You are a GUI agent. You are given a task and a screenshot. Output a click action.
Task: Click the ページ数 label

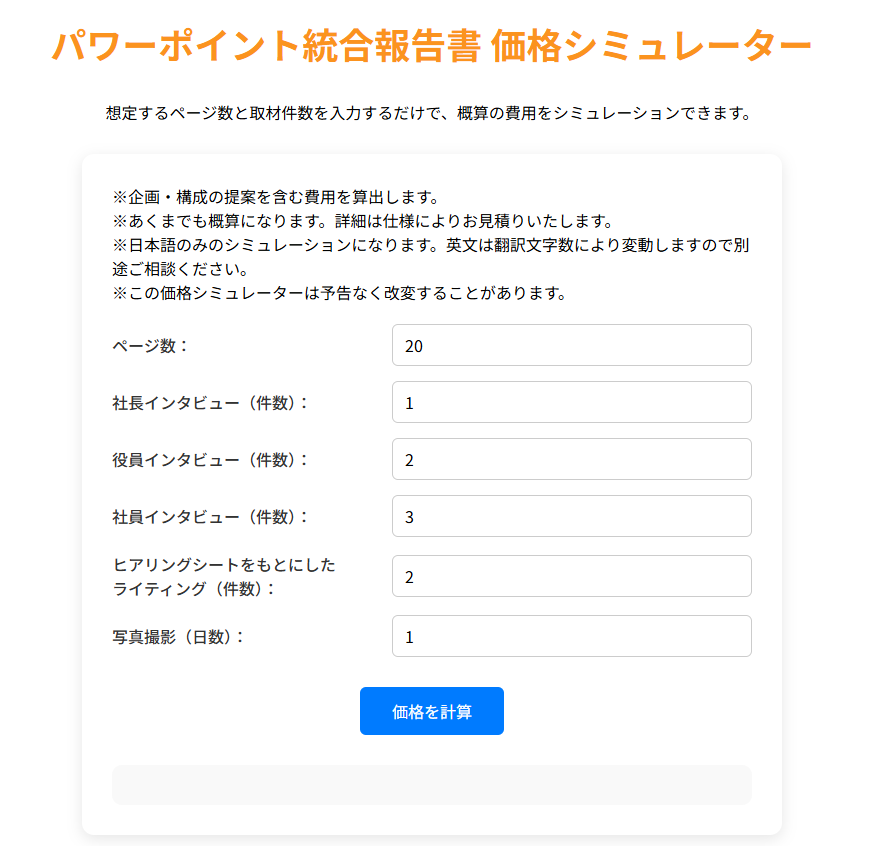pyautogui.click(x=150, y=346)
